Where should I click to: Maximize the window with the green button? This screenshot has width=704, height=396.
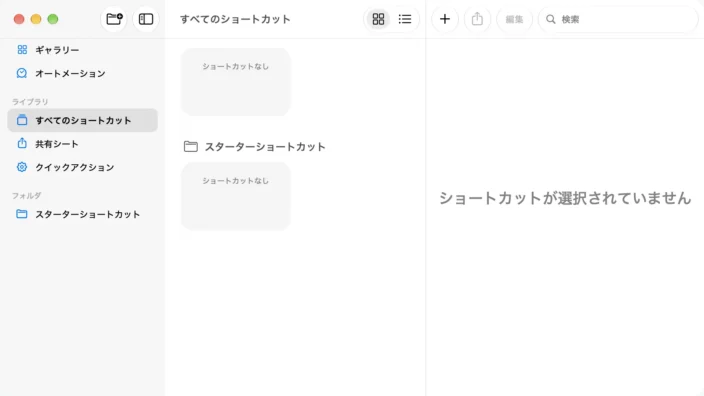pyautogui.click(x=53, y=19)
